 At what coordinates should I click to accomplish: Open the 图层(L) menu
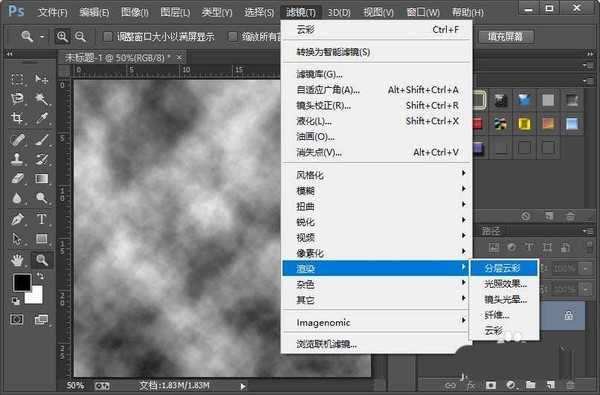tap(175, 13)
